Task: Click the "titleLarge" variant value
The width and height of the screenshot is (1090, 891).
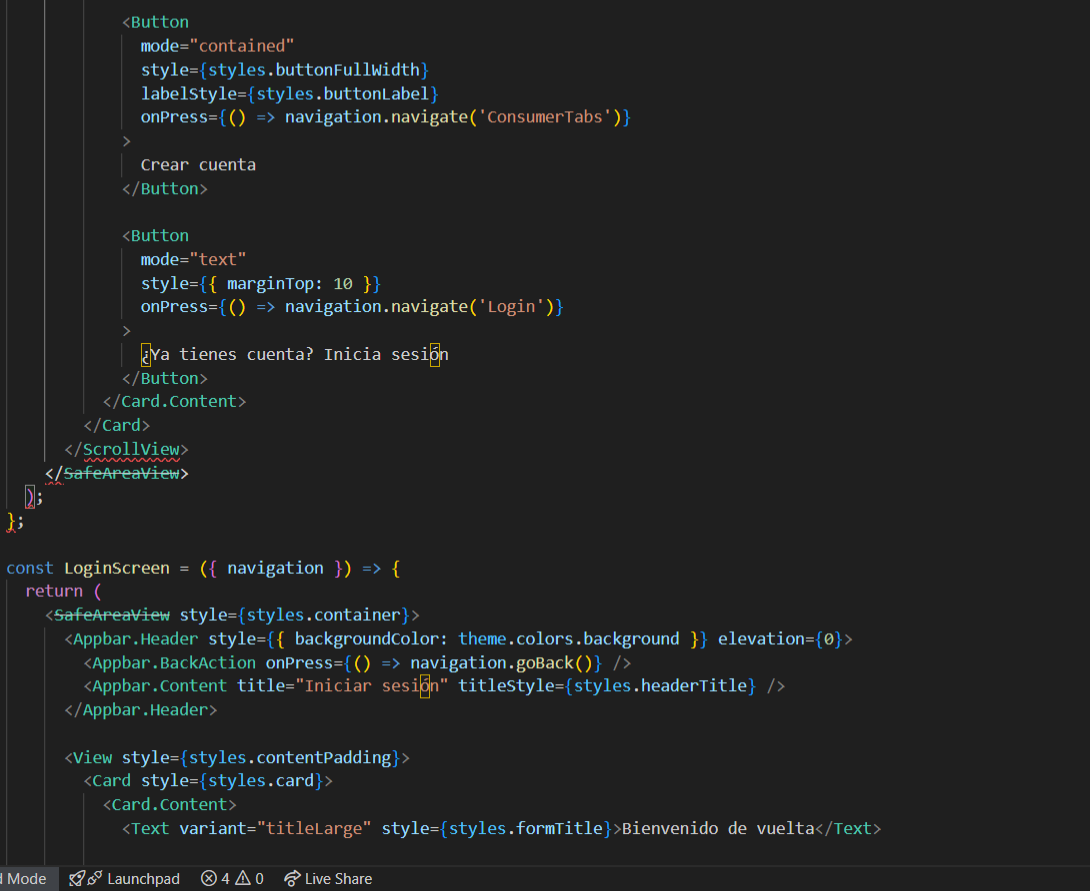Action: [x=314, y=828]
